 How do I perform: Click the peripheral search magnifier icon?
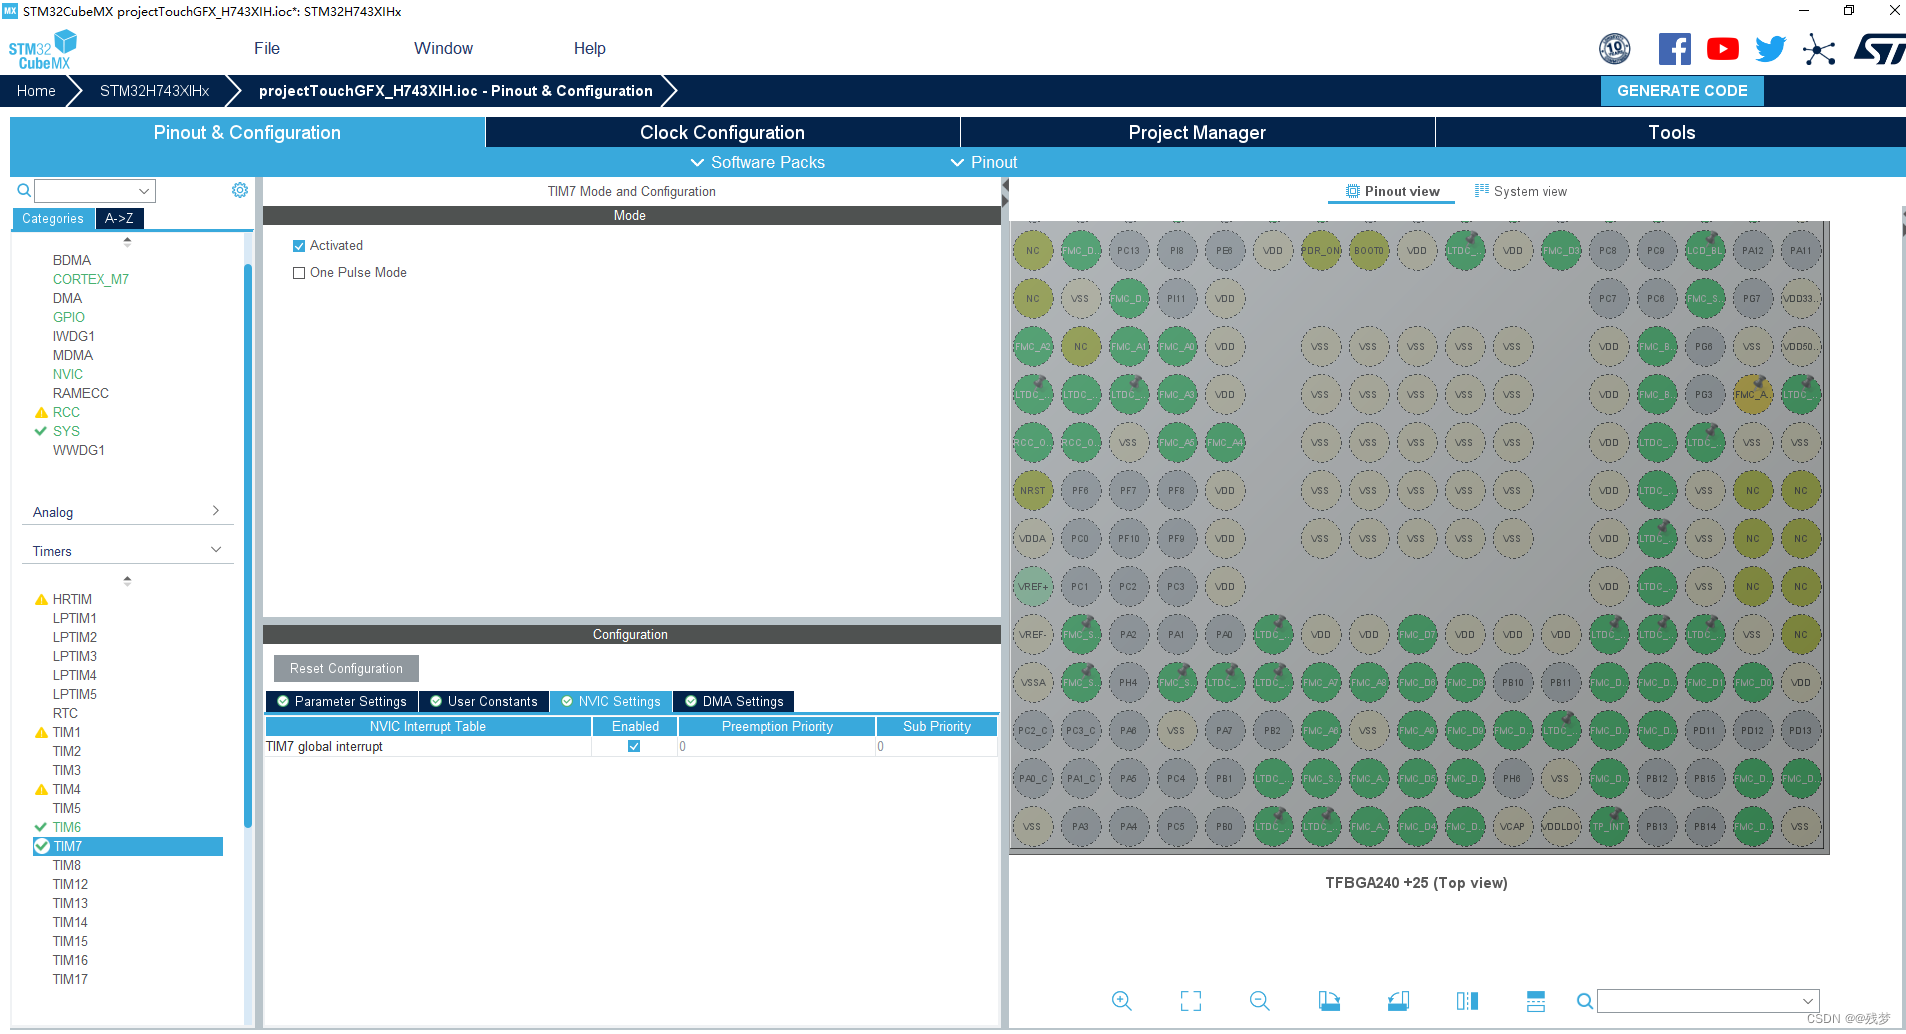(x=24, y=190)
